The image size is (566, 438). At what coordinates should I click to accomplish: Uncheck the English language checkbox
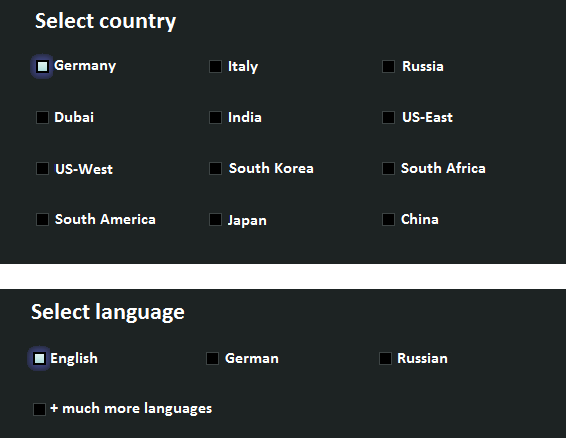39,359
